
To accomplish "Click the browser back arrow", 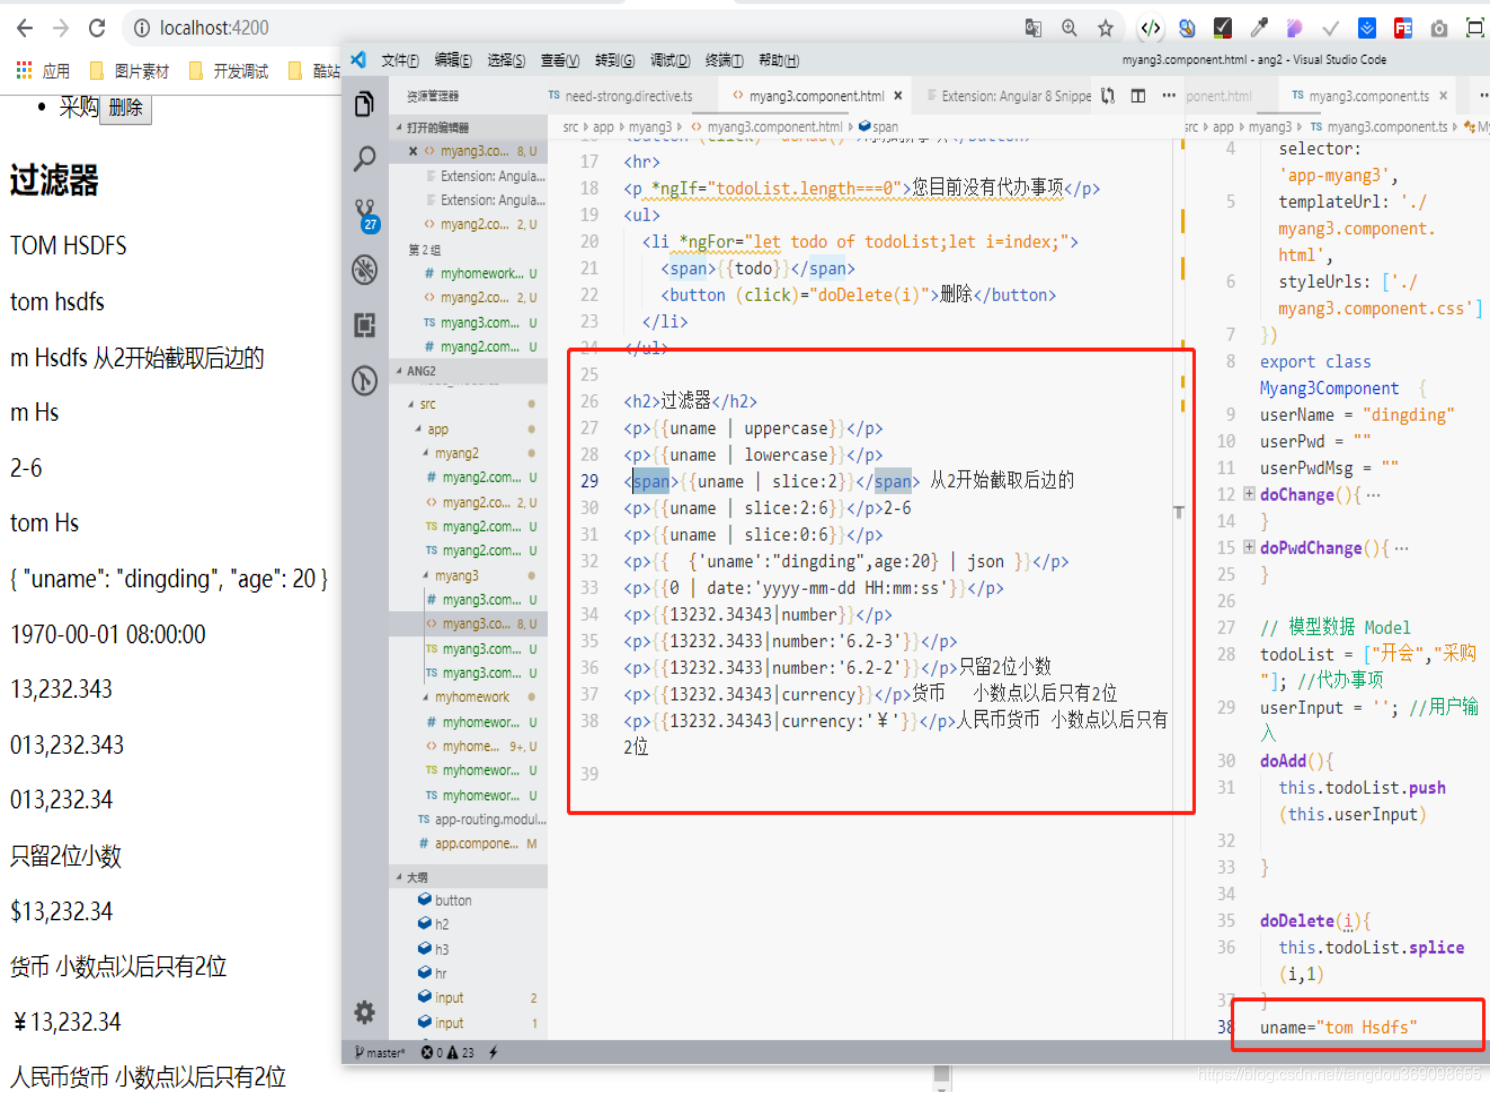I will pos(25,28).
